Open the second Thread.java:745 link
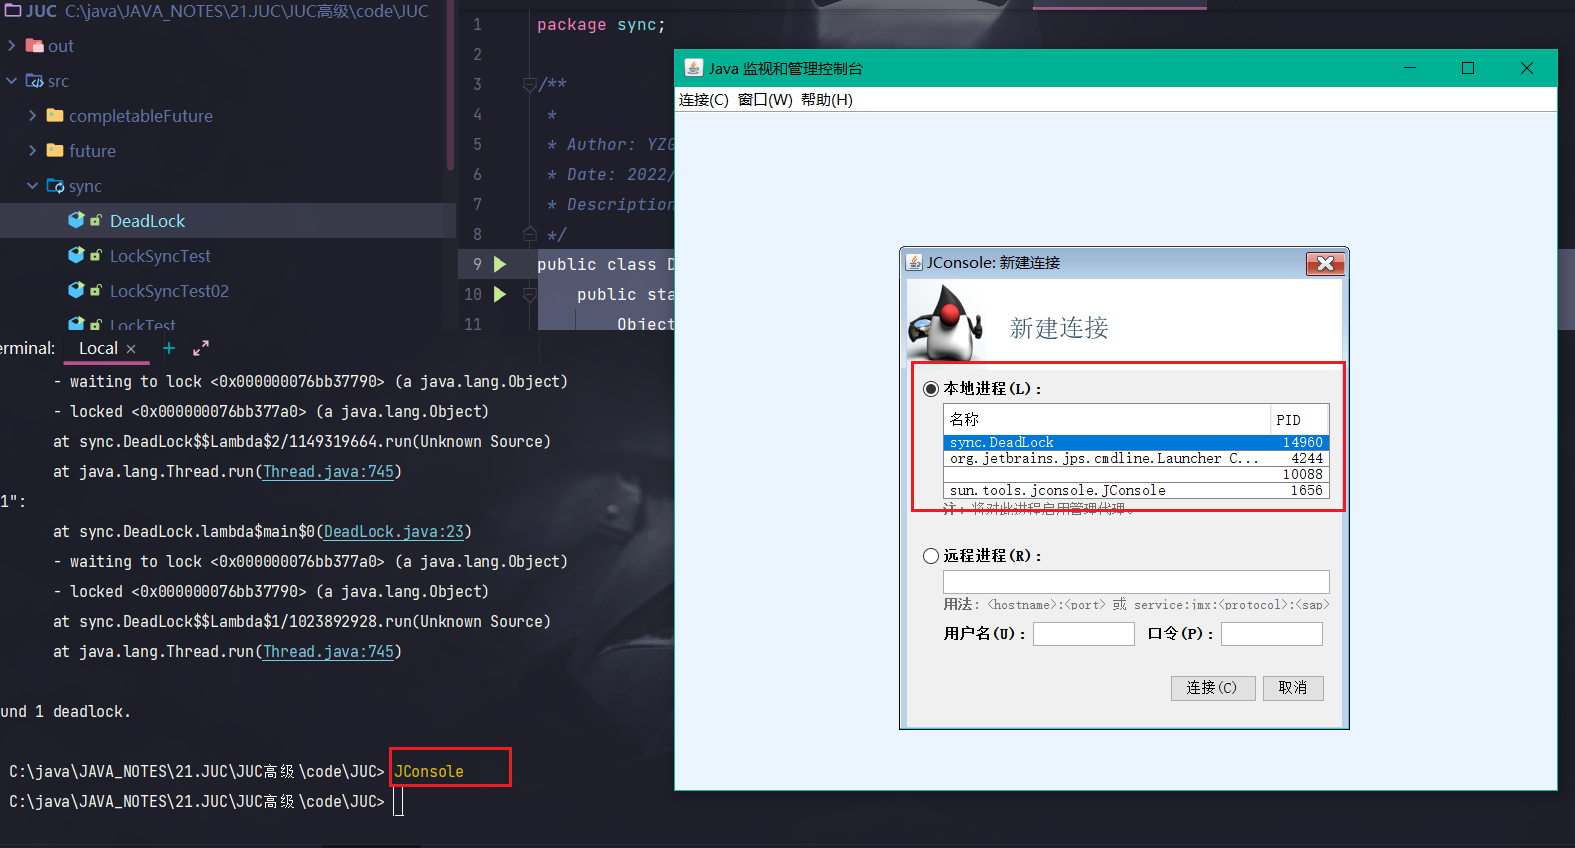The width and height of the screenshot is (1575, 848). tap(328, 651)
